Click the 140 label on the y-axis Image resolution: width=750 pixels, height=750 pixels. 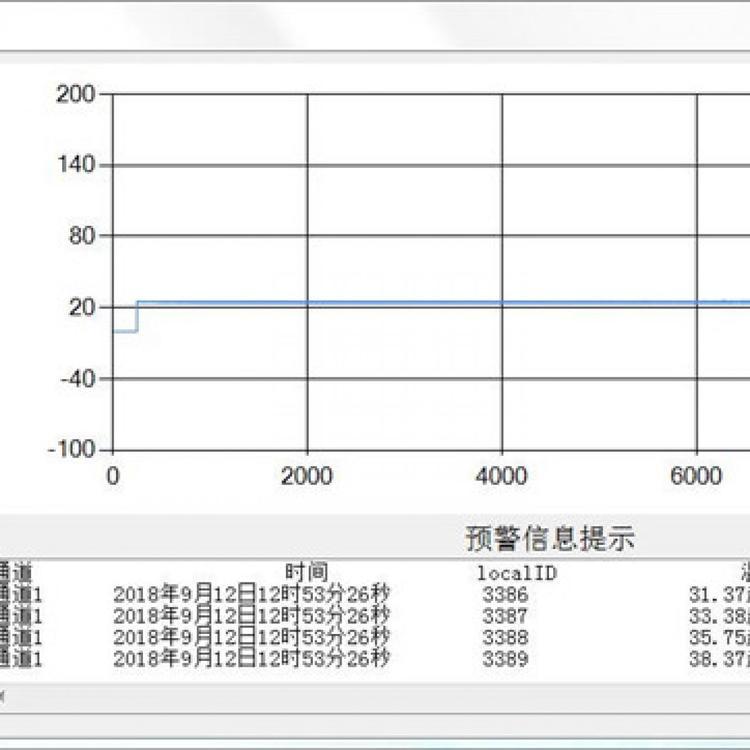coord(77,165)
